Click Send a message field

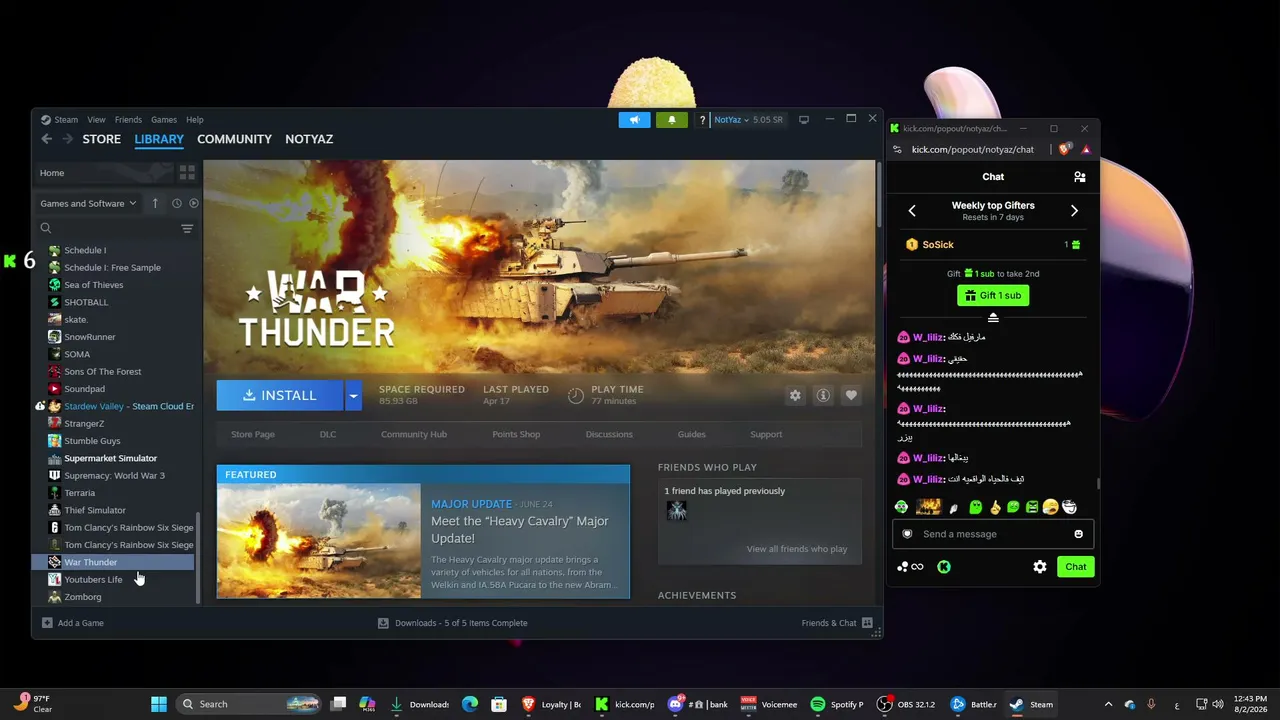(x=993, y=534)
